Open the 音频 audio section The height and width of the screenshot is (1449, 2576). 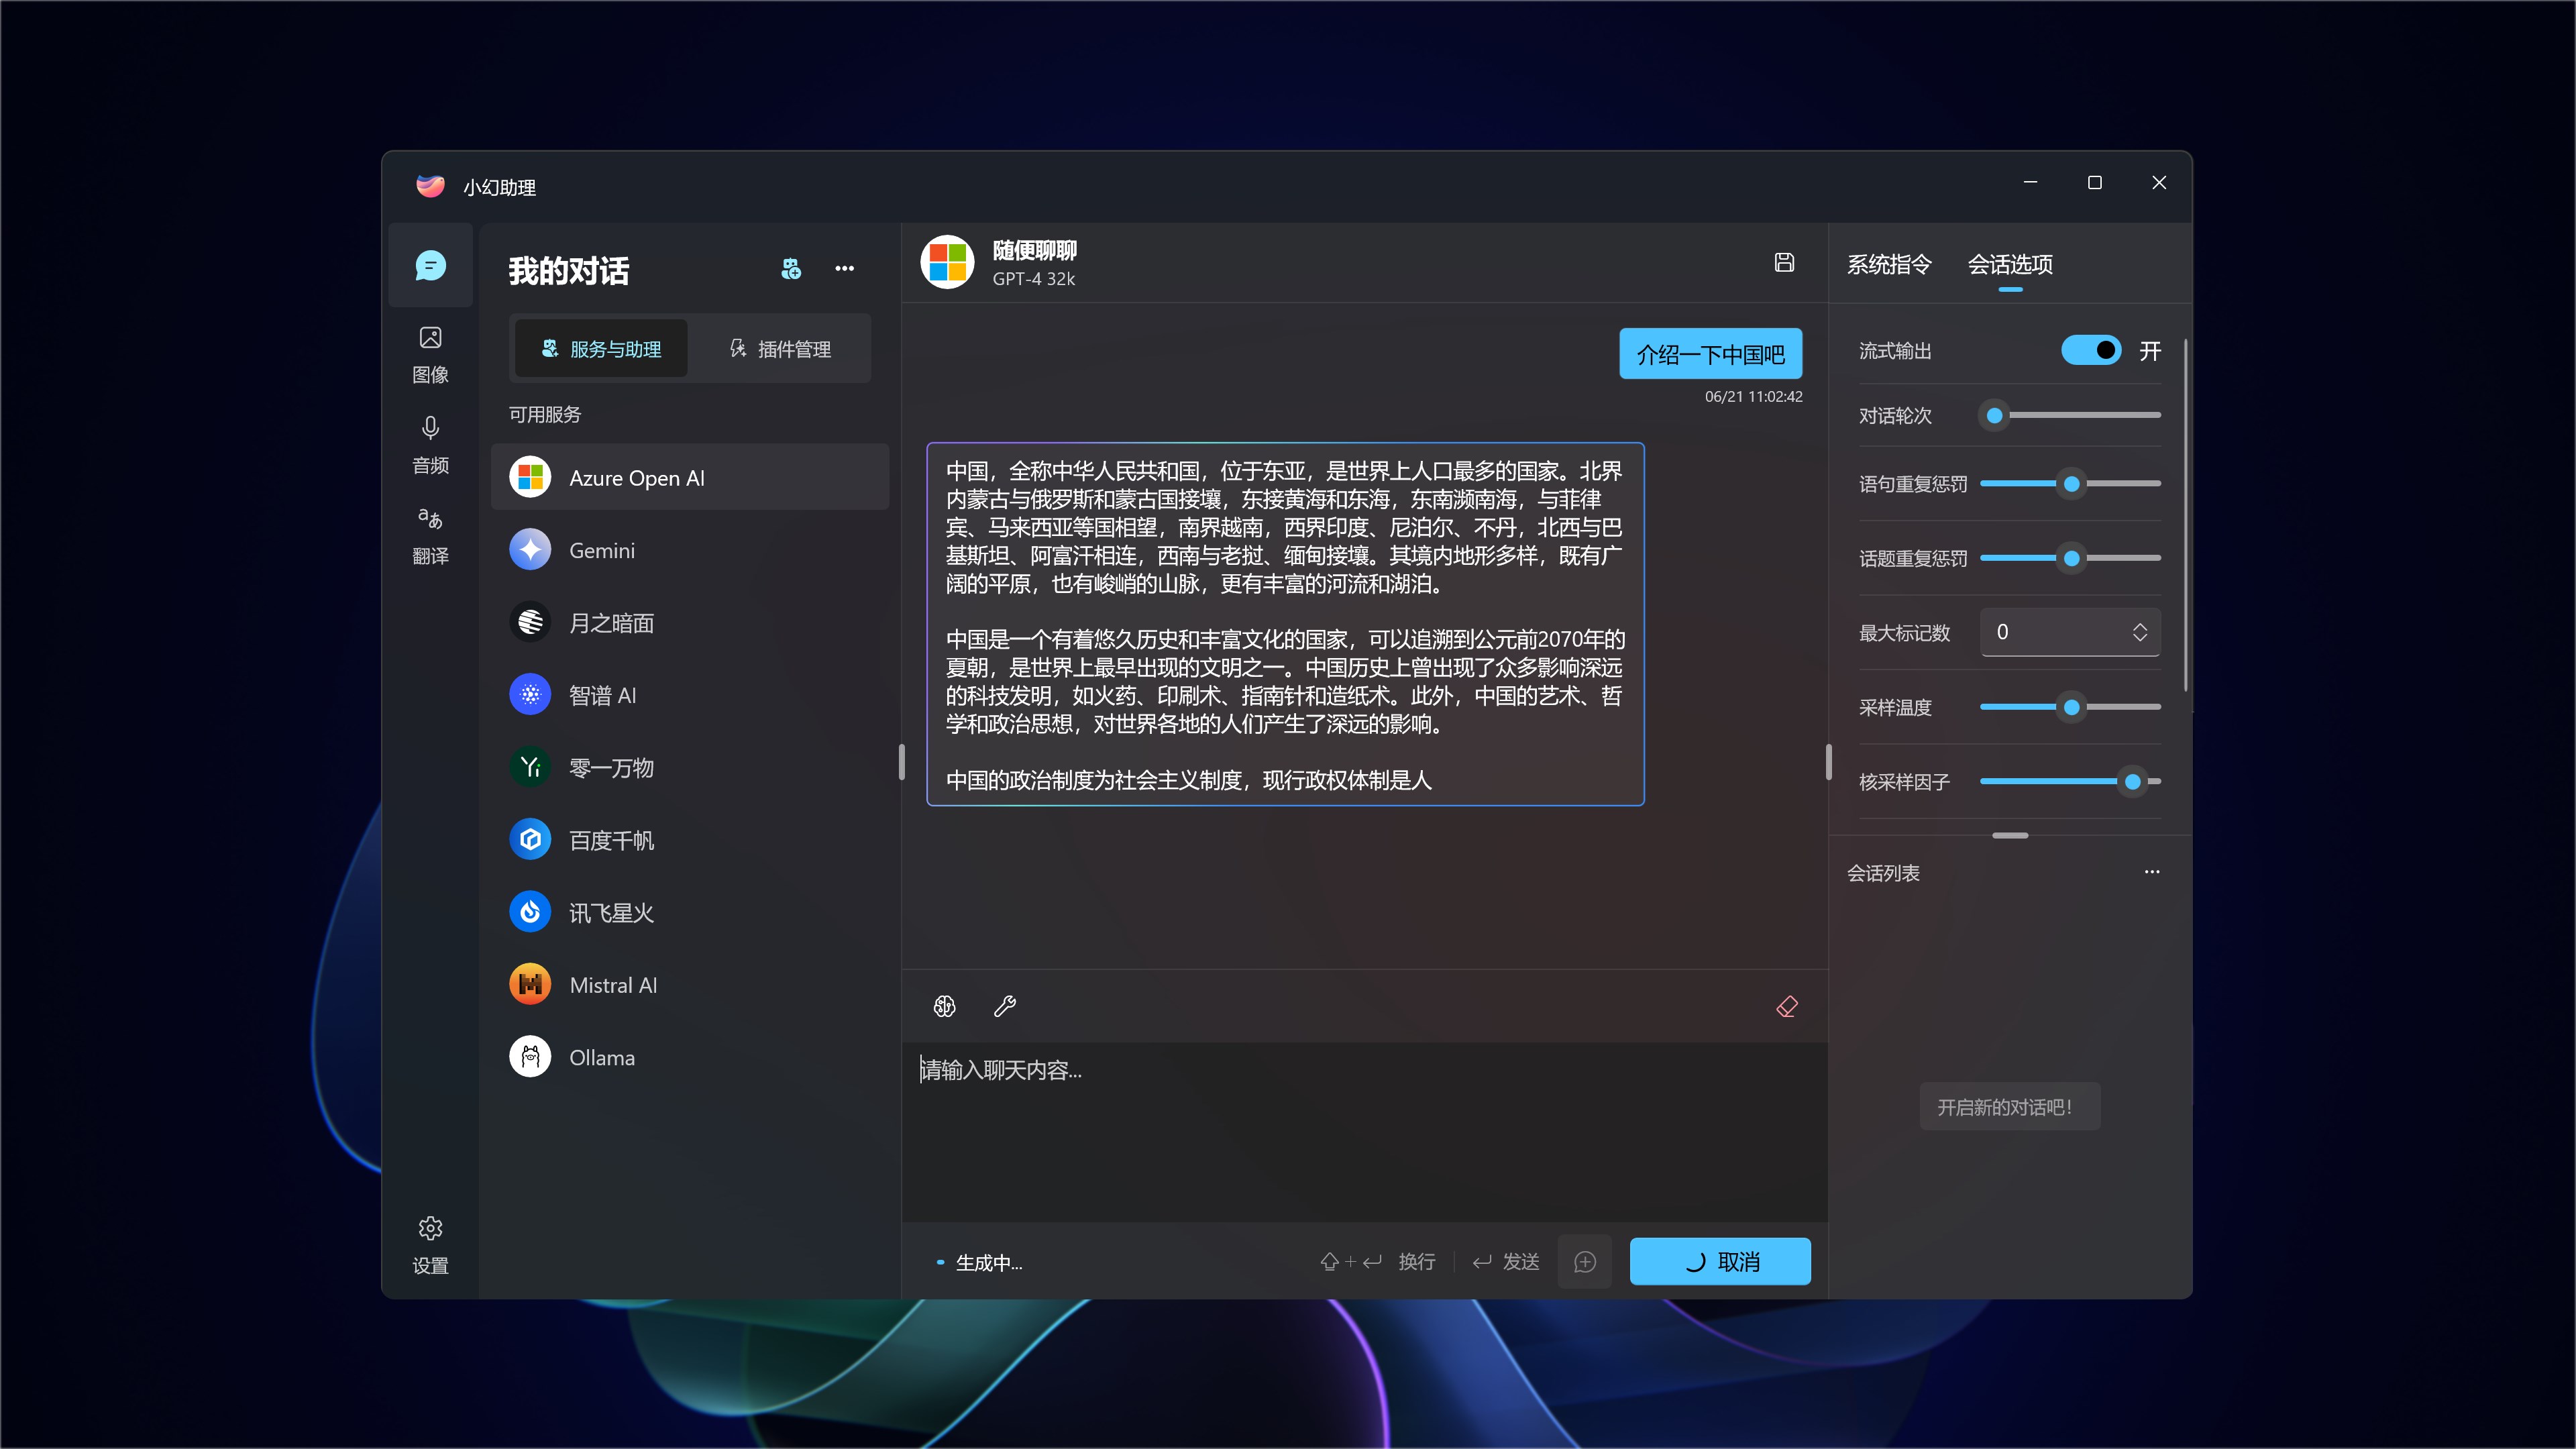click(x=430, y=445)
